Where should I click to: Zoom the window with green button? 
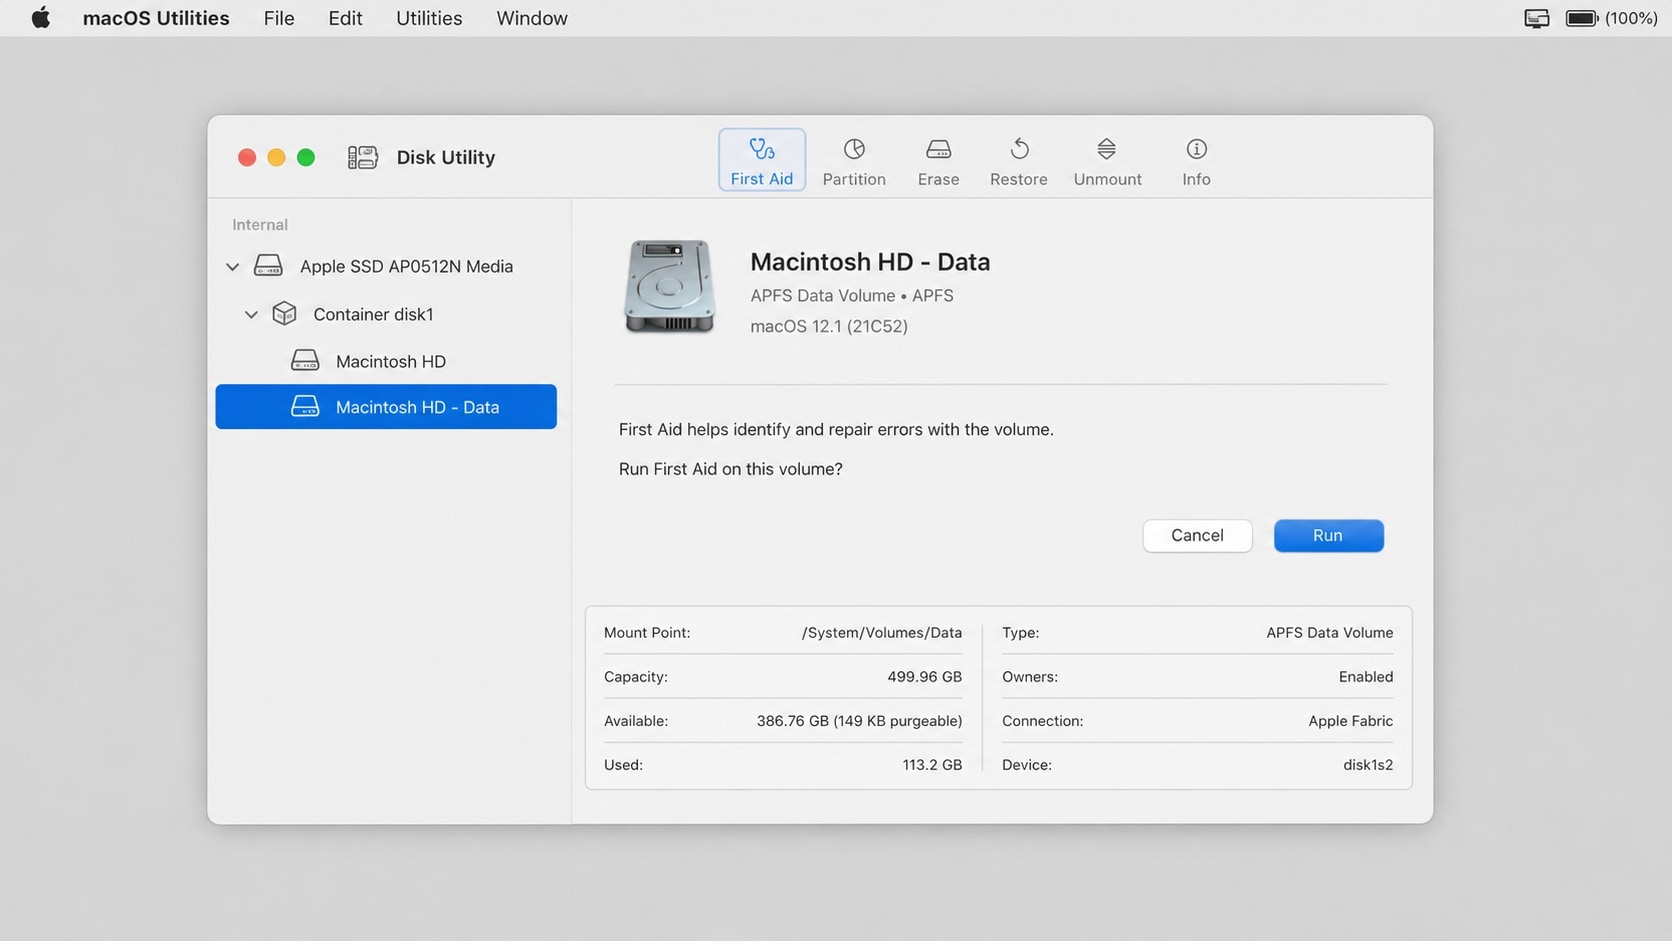click(306, 157)
